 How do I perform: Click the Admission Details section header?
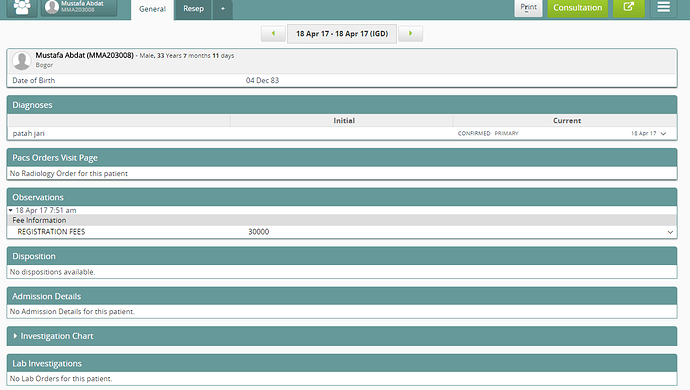[x=342, y=296]
